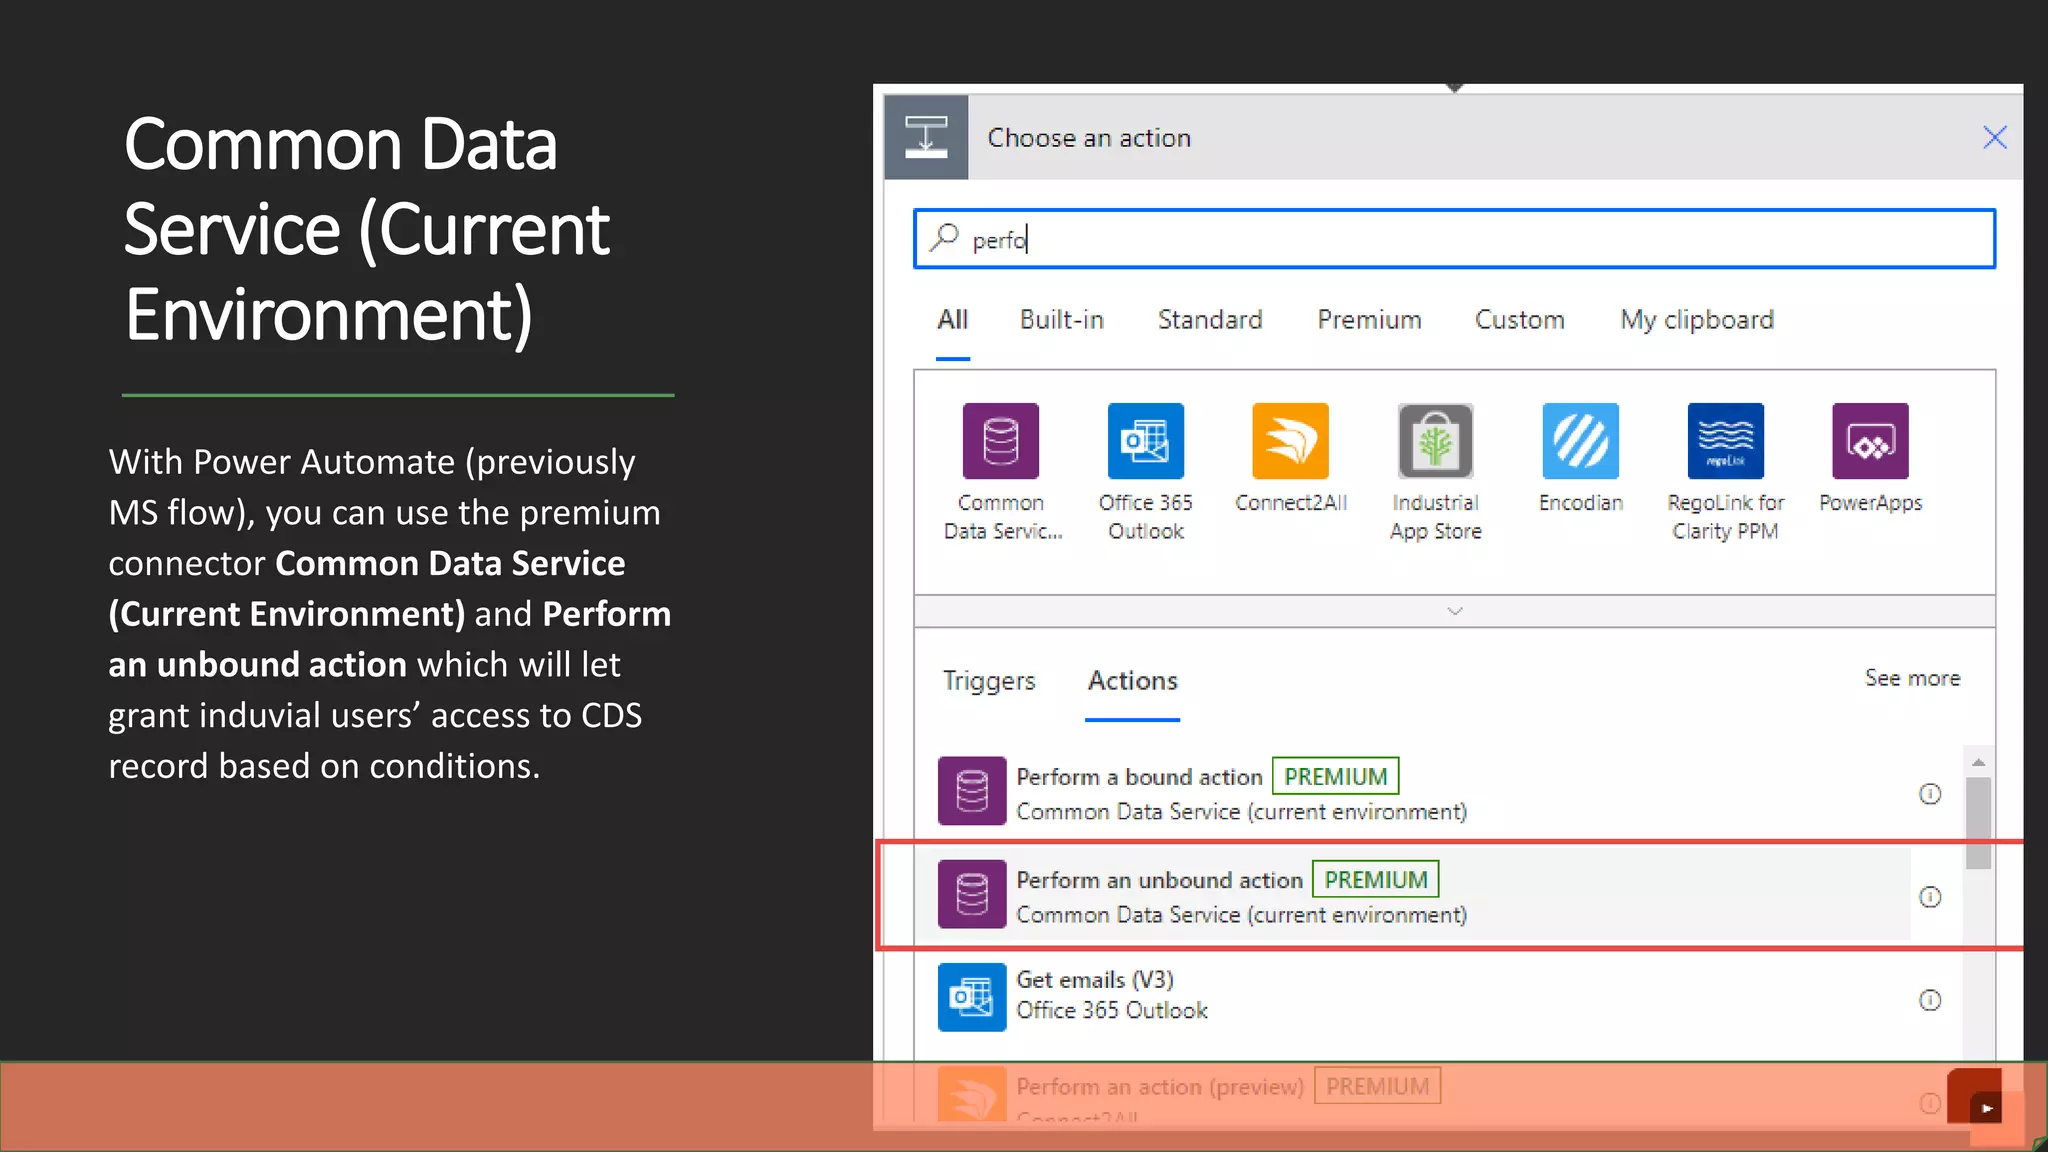This screenshot has height=1152, width=2048.
Task: Click PREMIUM badge on Perform an unbound action
Action: [x=1376, y=880]
